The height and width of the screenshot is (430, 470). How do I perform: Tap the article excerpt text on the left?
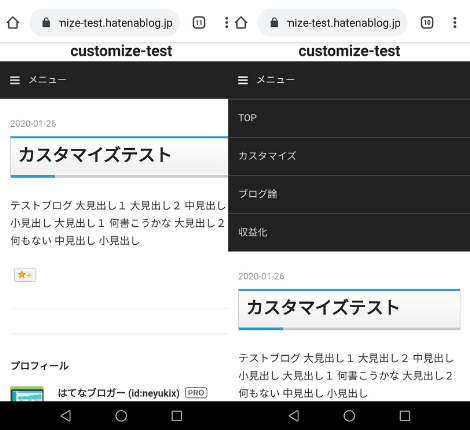pyautogui.click(x=118, y=223)
